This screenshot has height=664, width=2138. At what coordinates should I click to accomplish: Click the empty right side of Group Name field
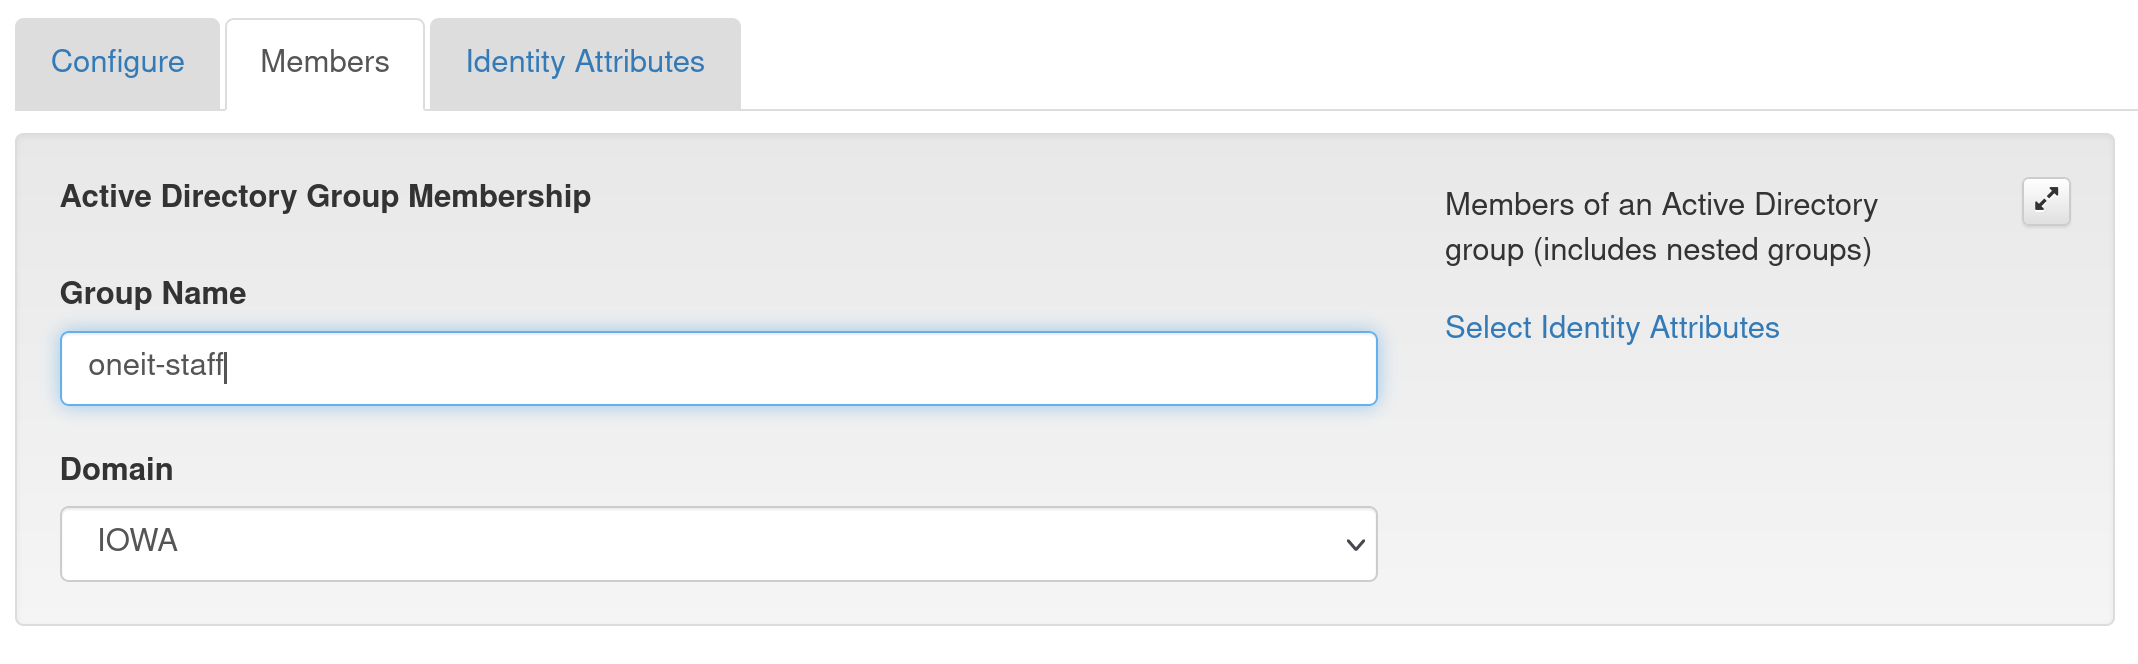1000,368
